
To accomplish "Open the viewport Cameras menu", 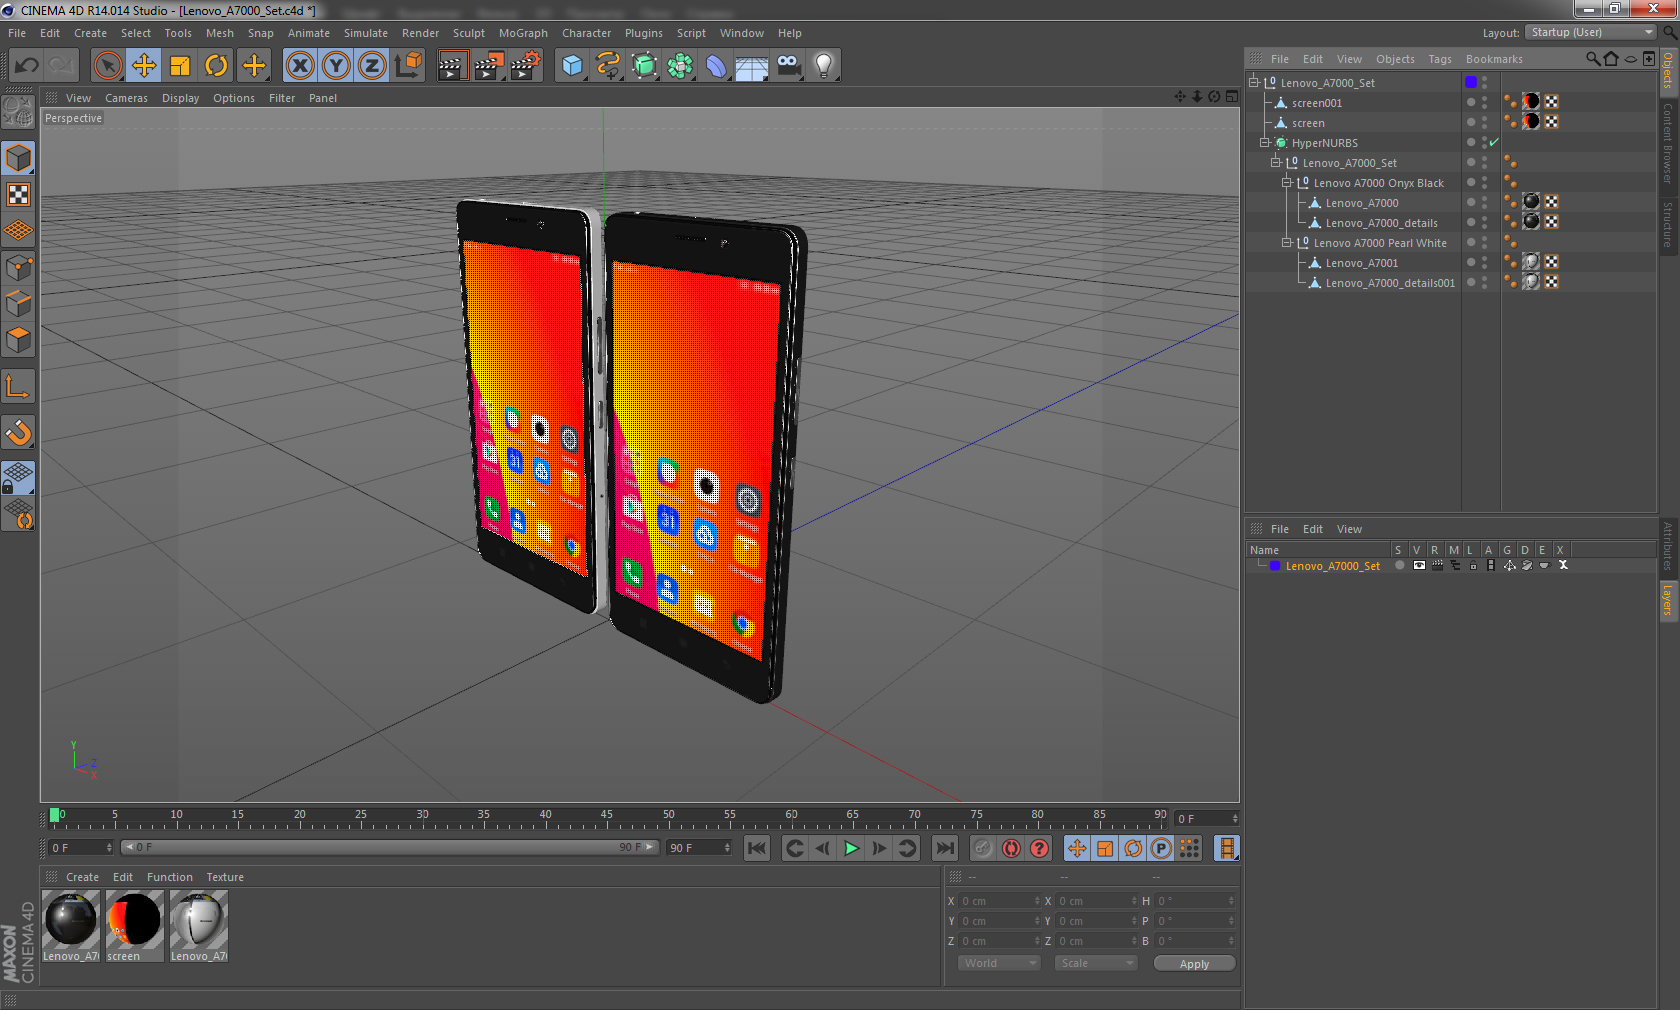I will point(126,98).
